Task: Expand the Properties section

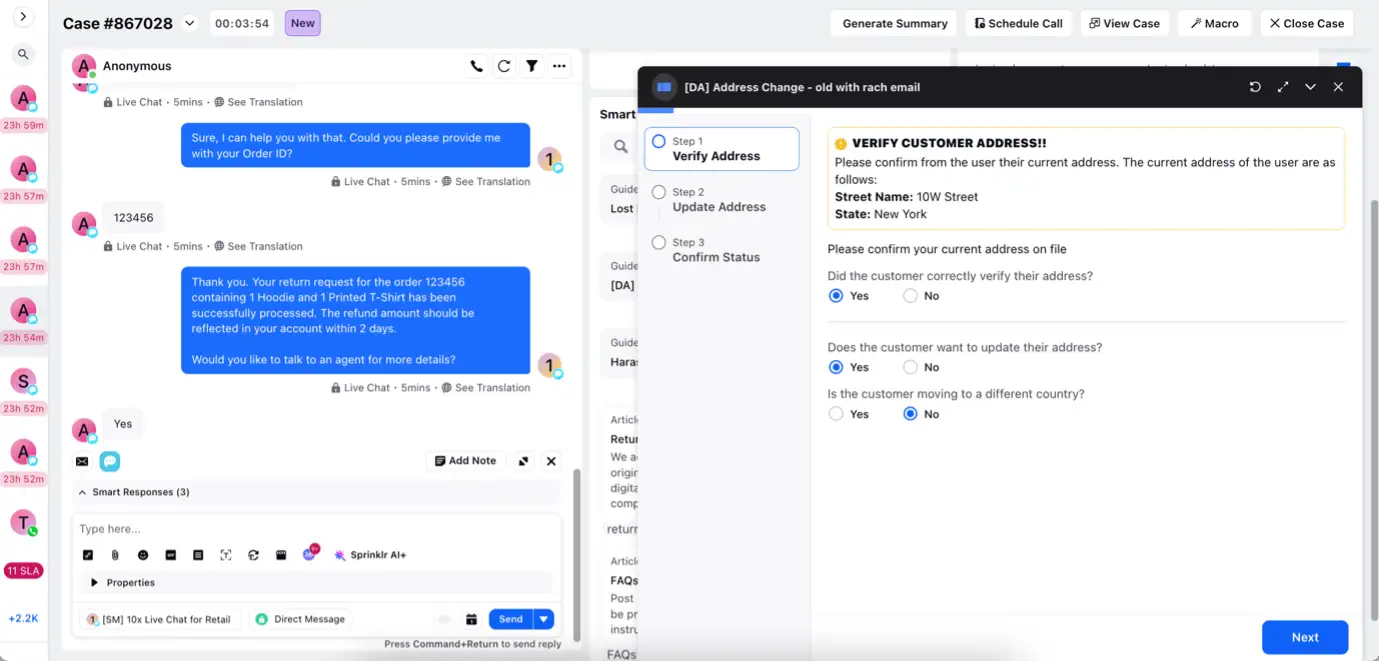Action: (x=124, y=582)
